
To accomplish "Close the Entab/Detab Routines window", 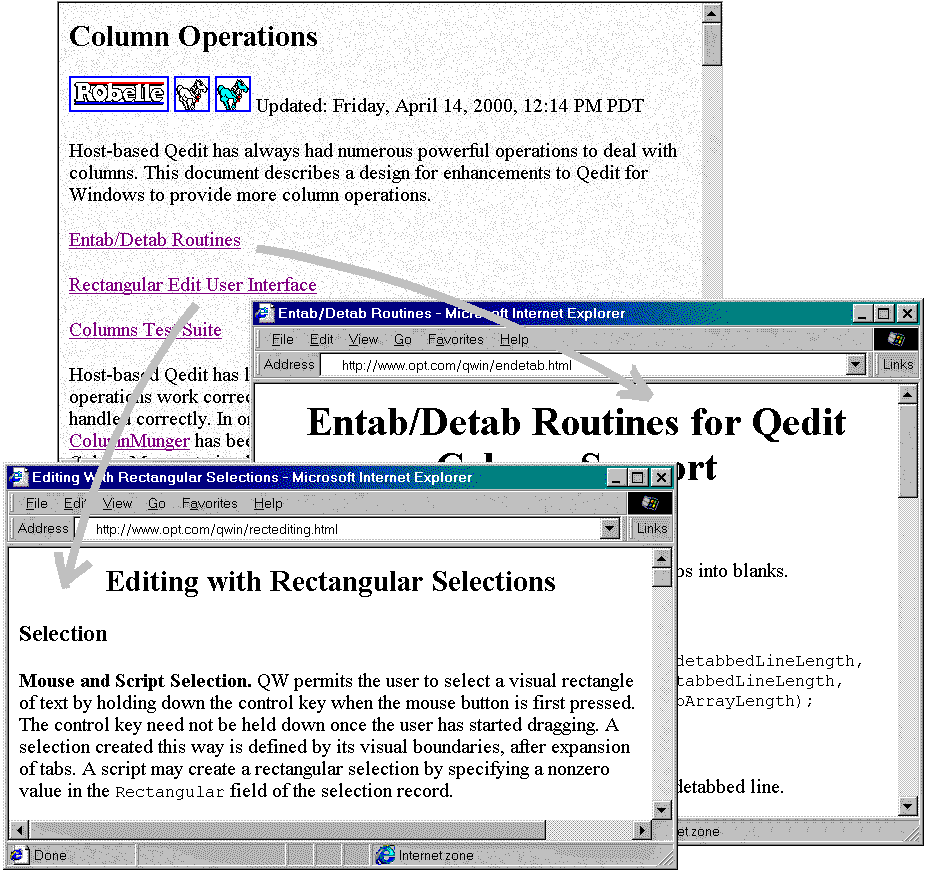I will point(907,313).
